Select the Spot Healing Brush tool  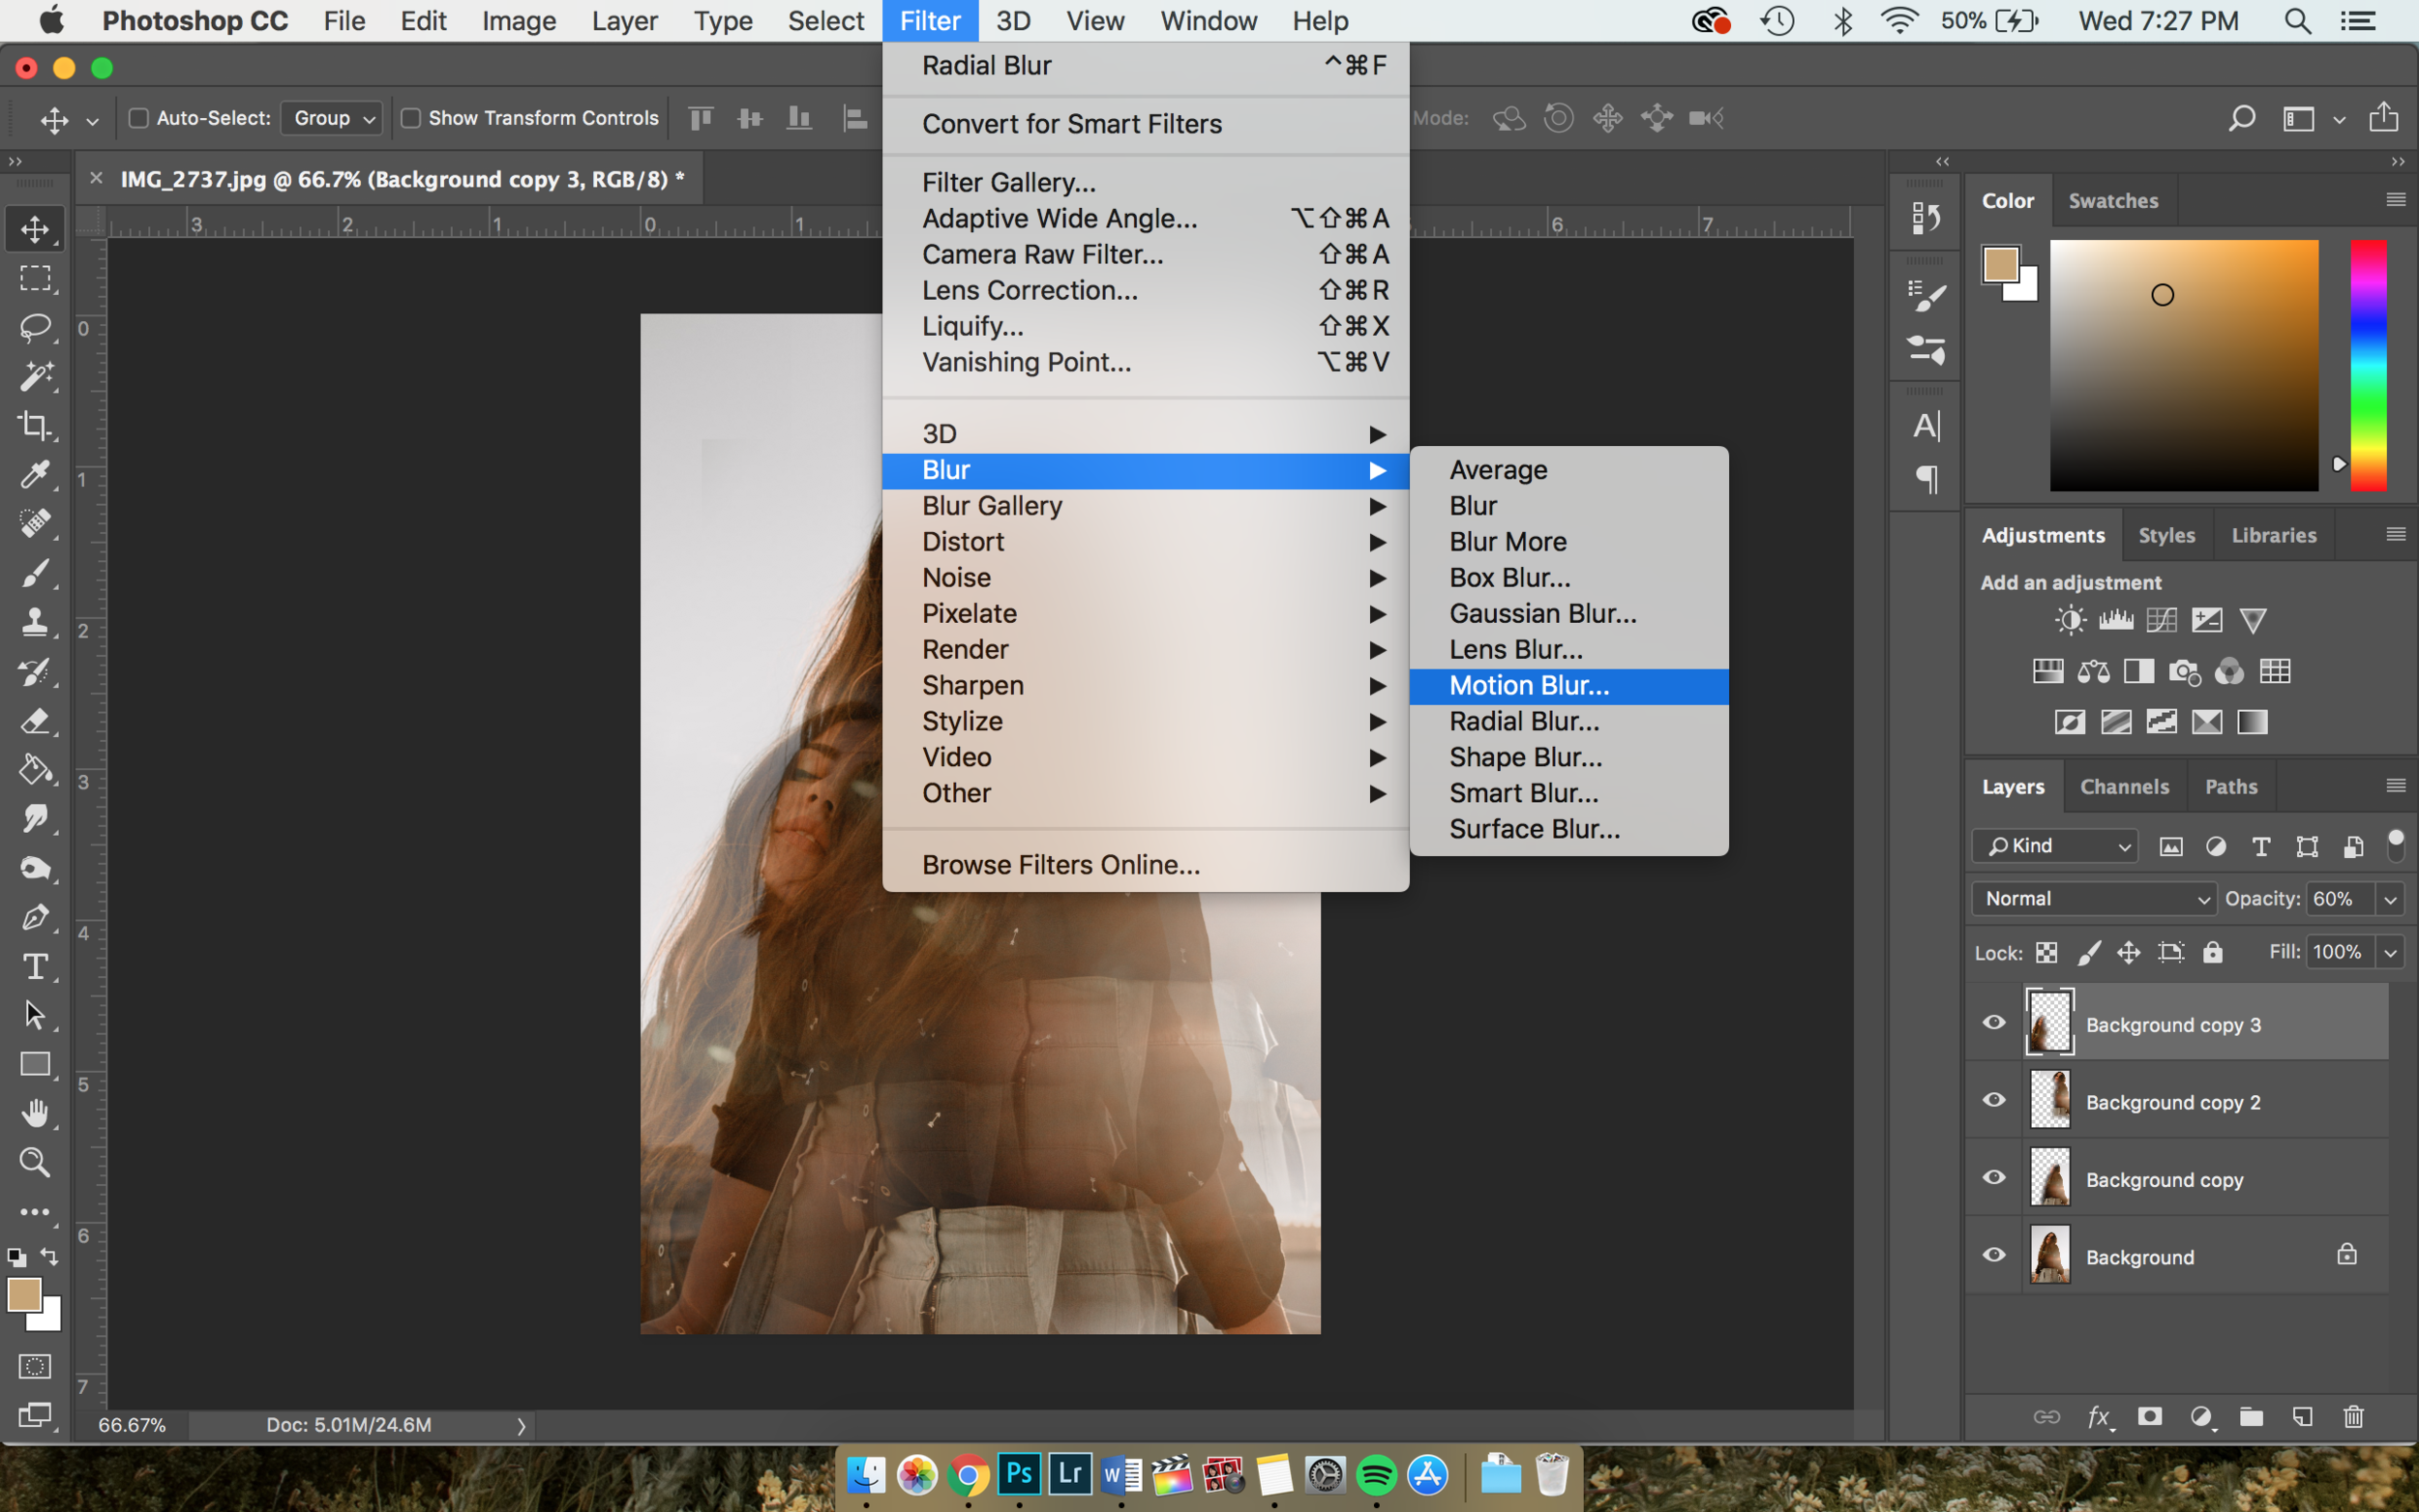(x=35, y=524)
